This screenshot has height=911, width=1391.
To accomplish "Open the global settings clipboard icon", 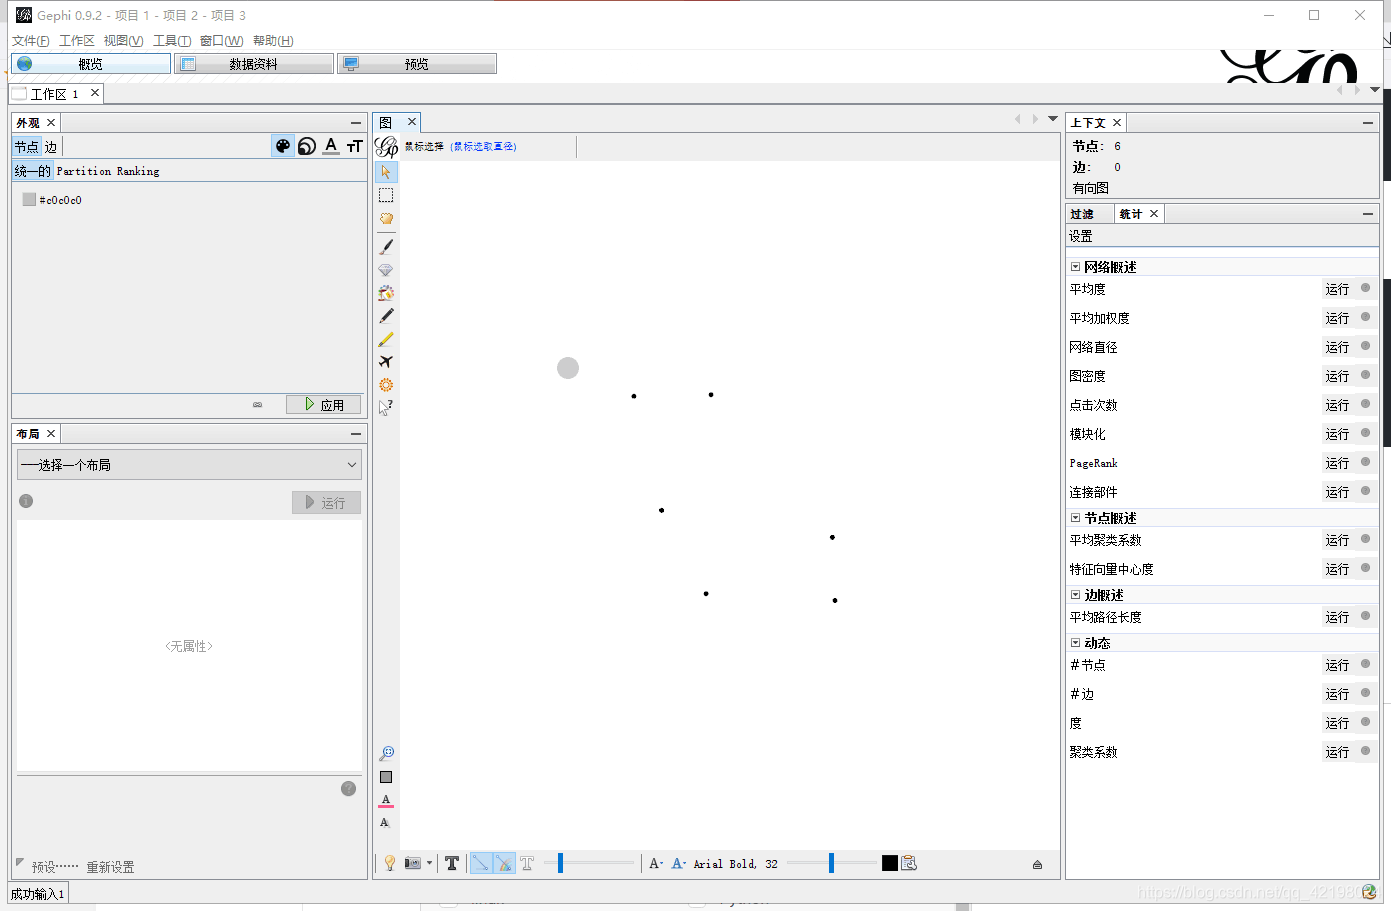I will coord(909,863).
